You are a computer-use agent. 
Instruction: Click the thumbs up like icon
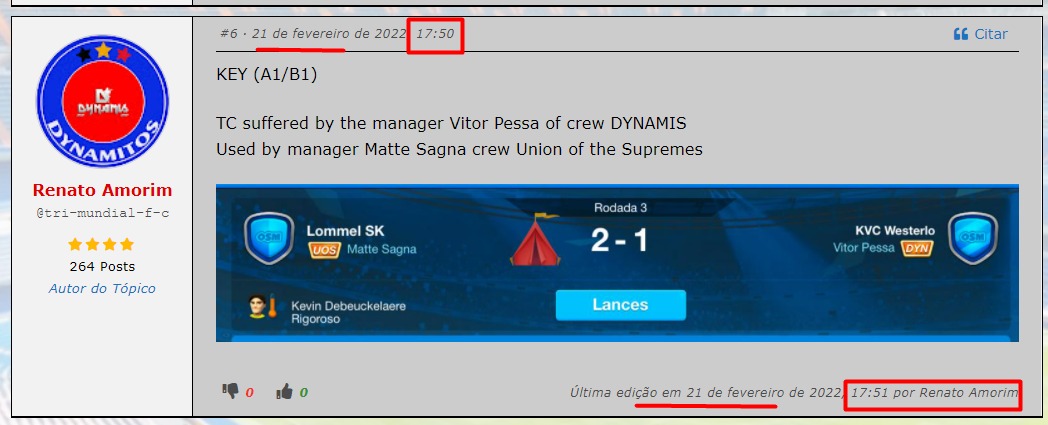pyautogui.click(x=284, y=392)
